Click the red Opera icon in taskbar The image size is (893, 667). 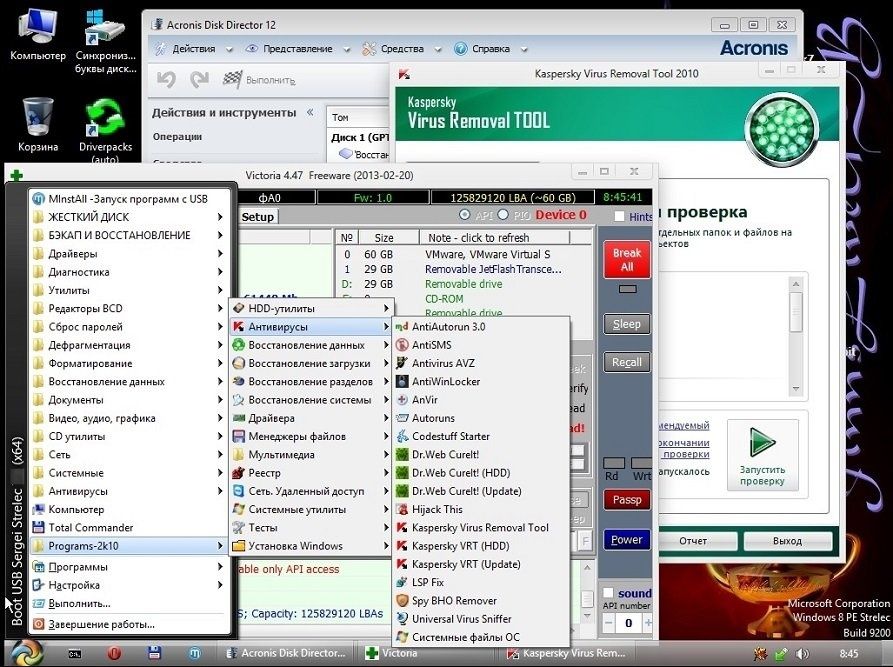tap(114, 653)
